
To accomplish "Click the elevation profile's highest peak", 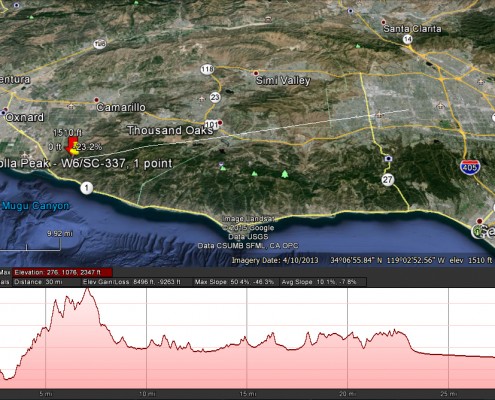I will pos(88,289).
